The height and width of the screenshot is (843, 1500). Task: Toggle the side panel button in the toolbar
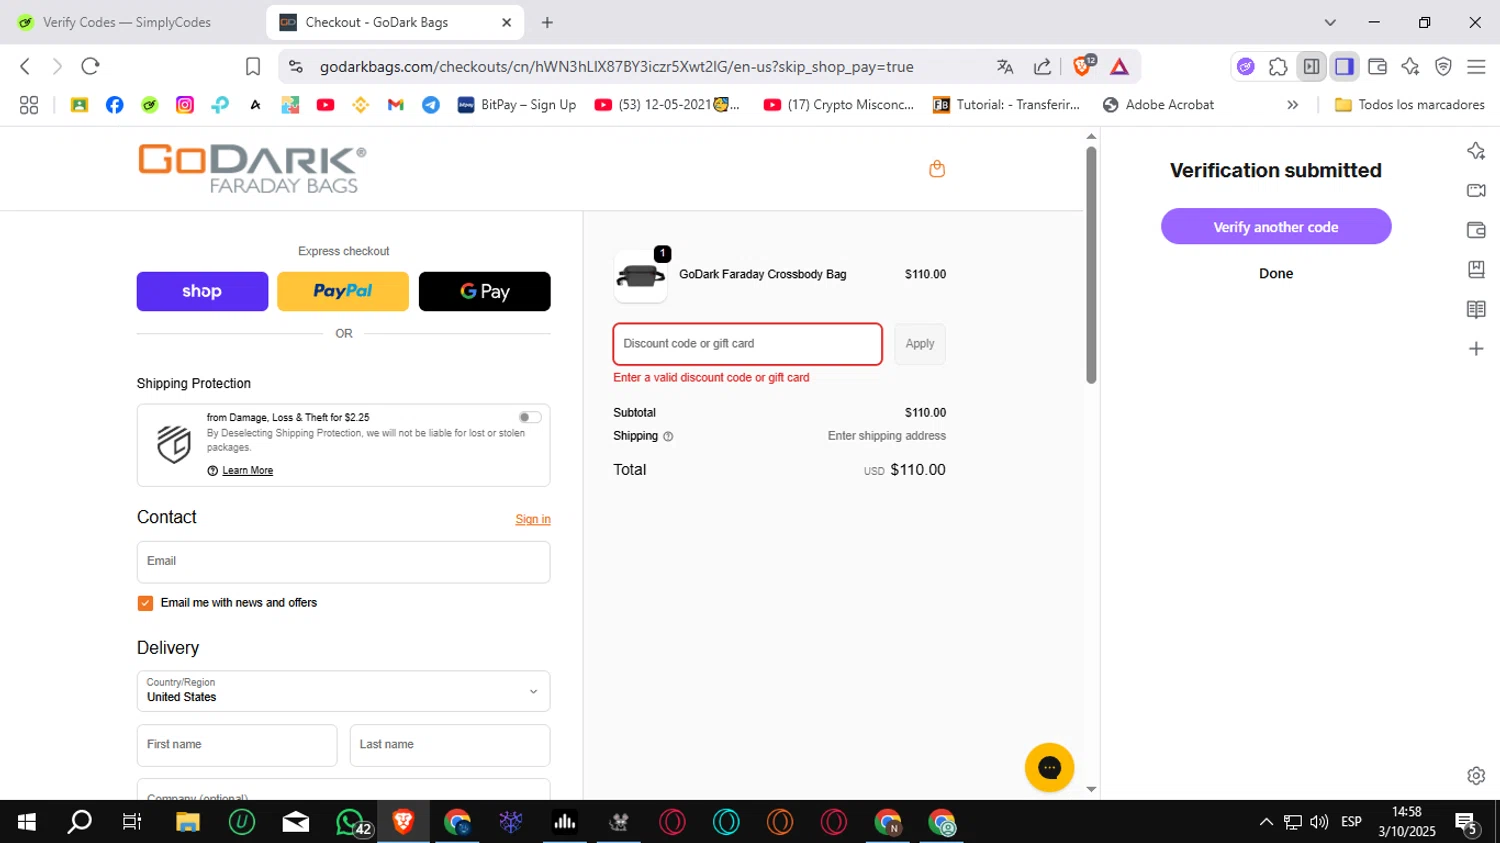1344,67
